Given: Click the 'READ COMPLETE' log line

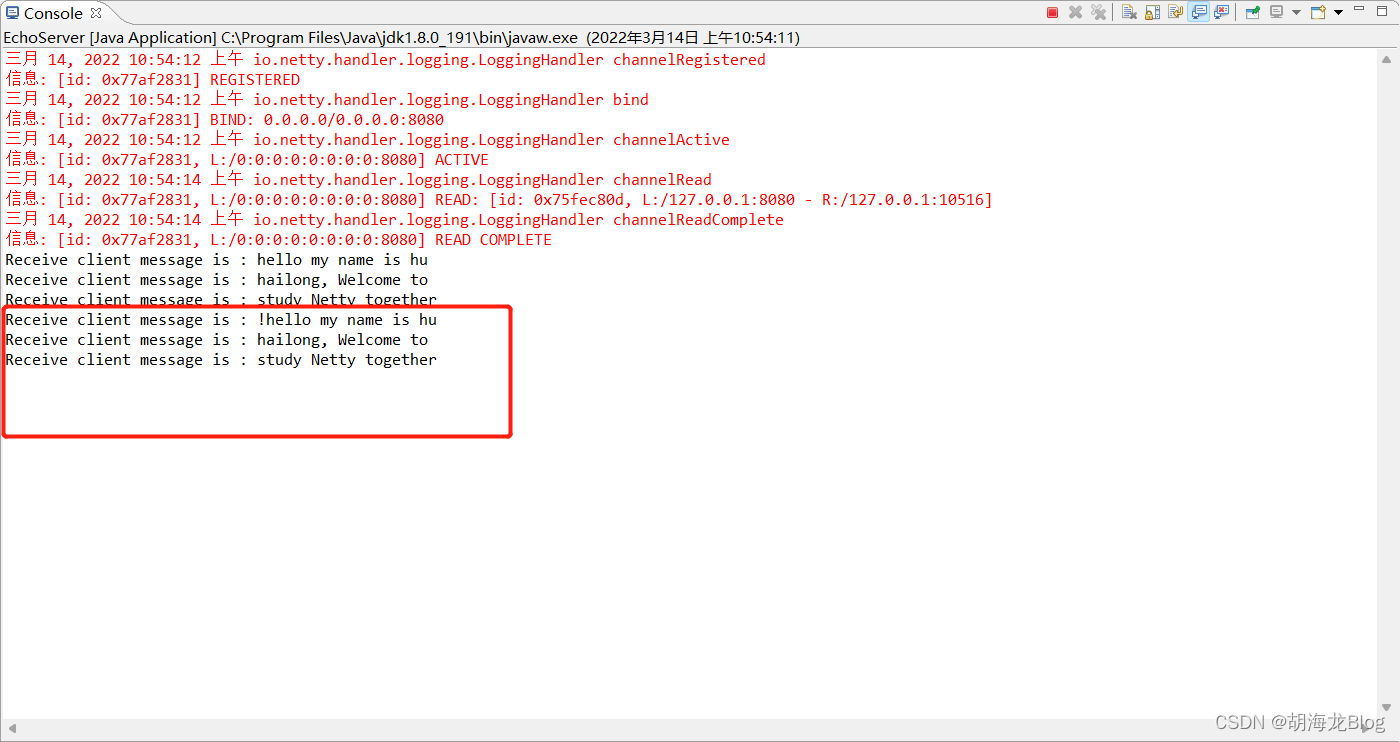Looking at the screenshot, I should coord(279,240).
